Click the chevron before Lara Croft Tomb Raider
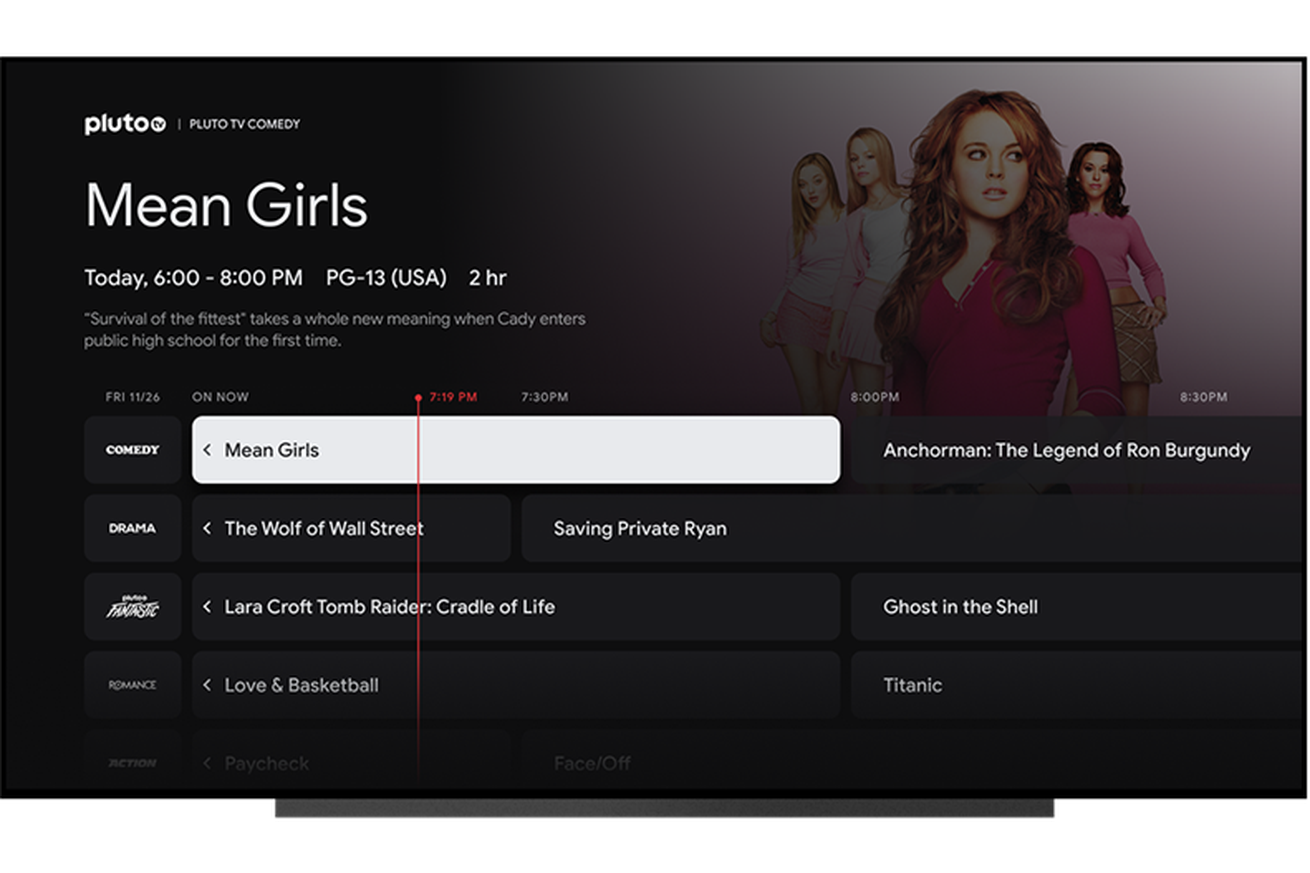Image resolution: width=1310 pixels, height=873 pixels. (x=207, y=606)
